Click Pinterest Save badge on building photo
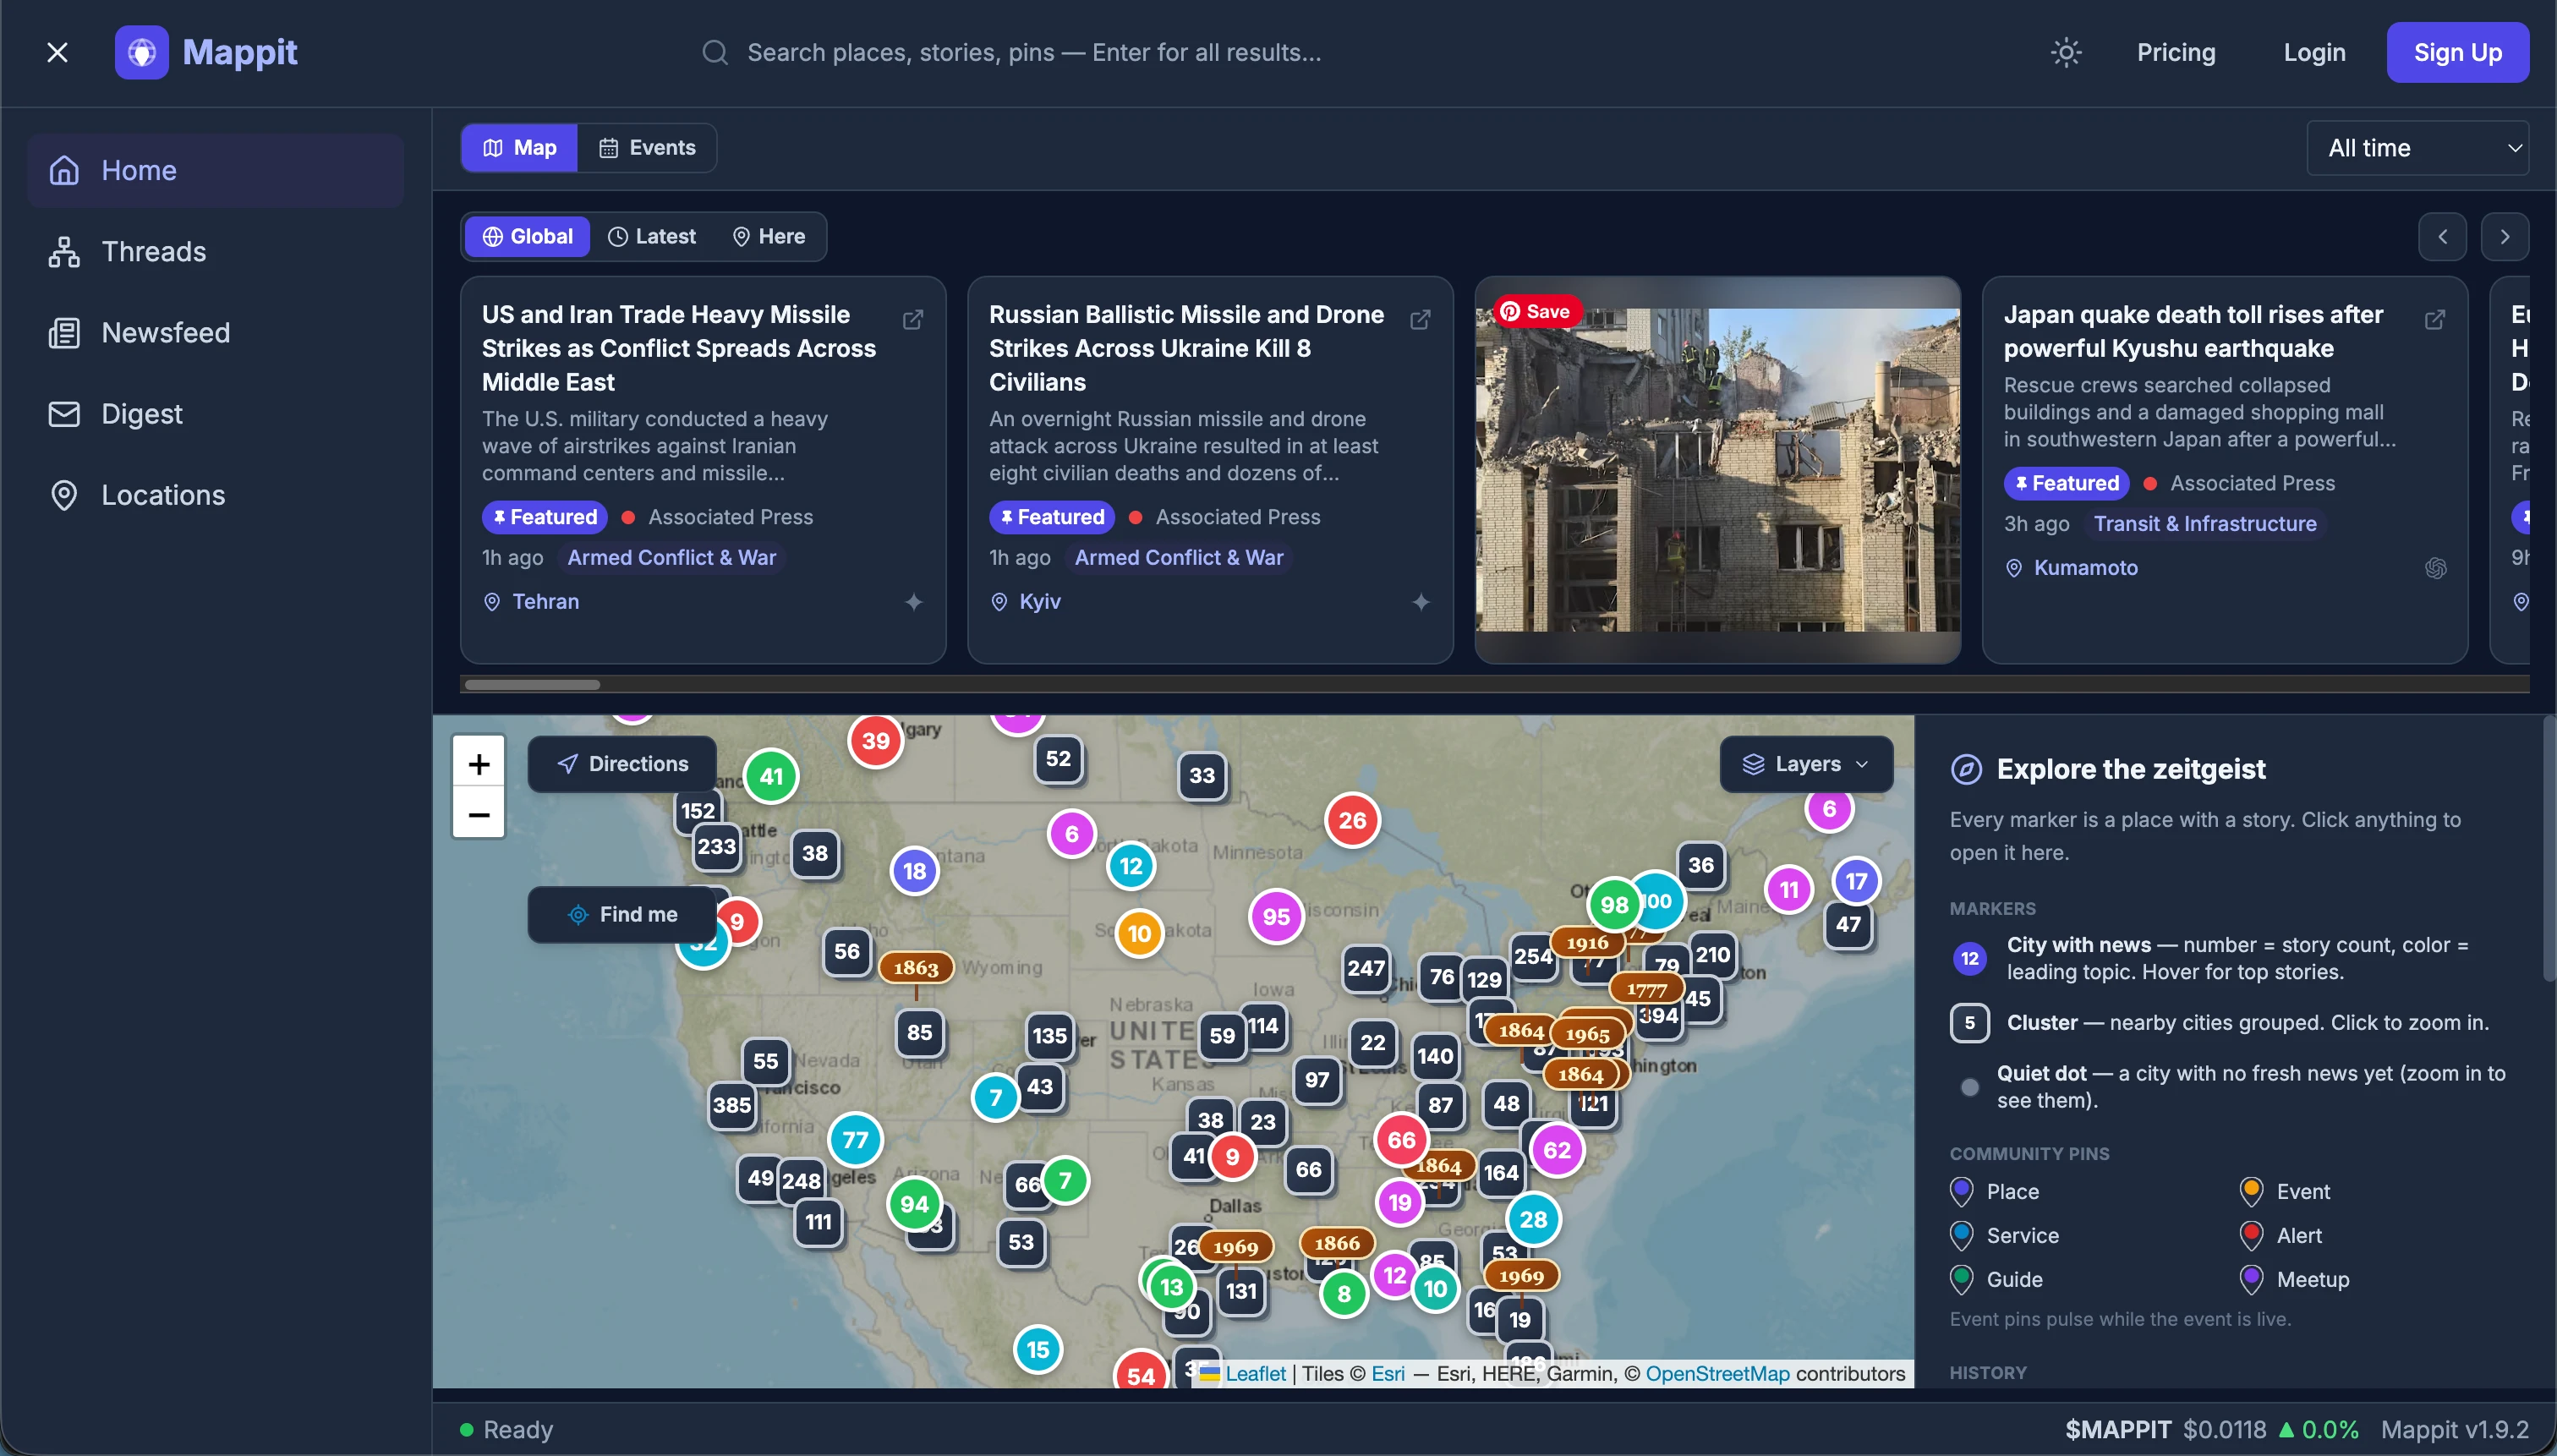The height and width of the screenshot is (1456, 2557). point(1535,312)
